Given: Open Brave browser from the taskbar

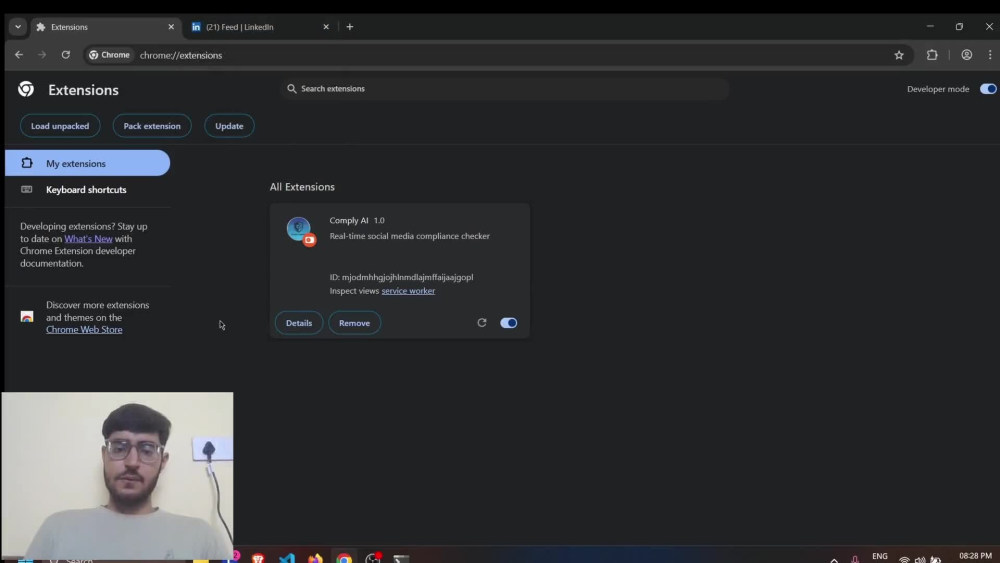Looking at the screenshot, I should (258, 558).
